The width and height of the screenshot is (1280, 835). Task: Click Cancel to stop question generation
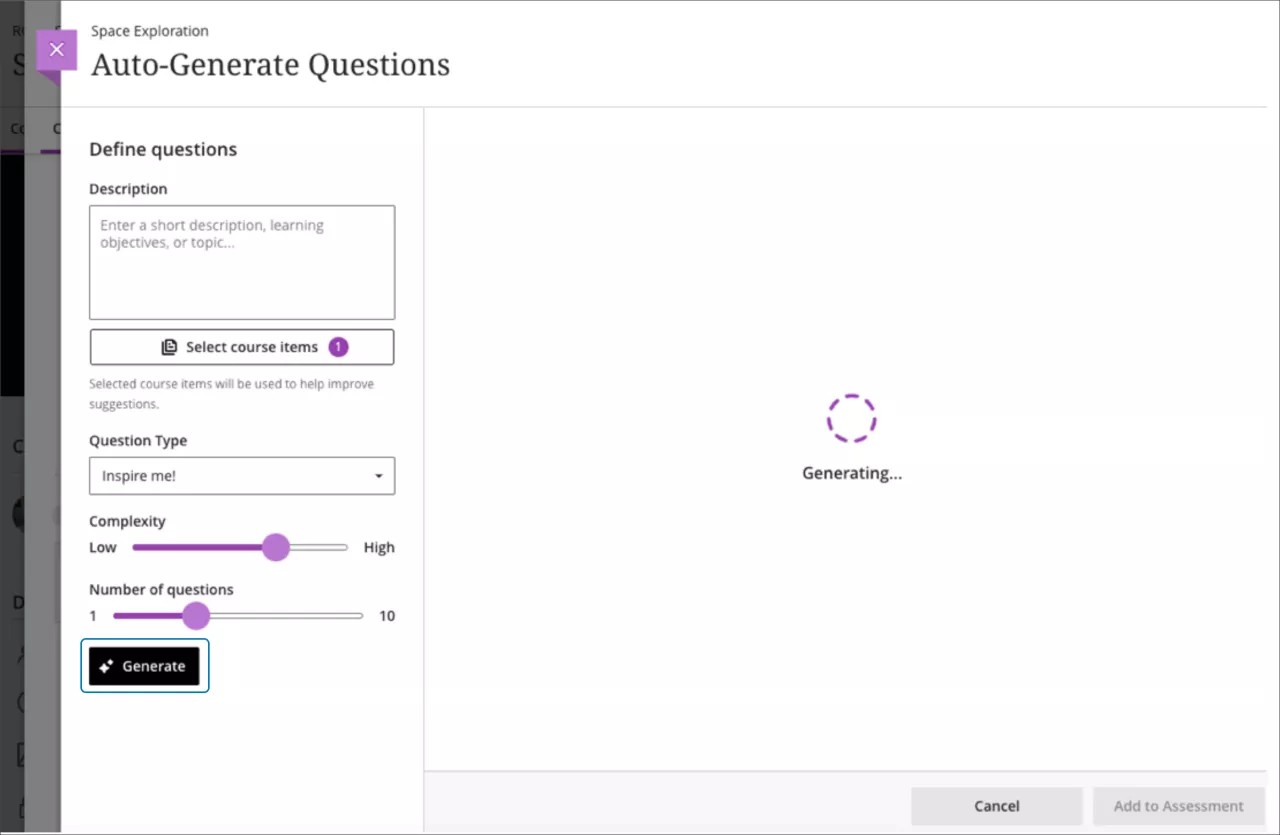click(996, 806)
